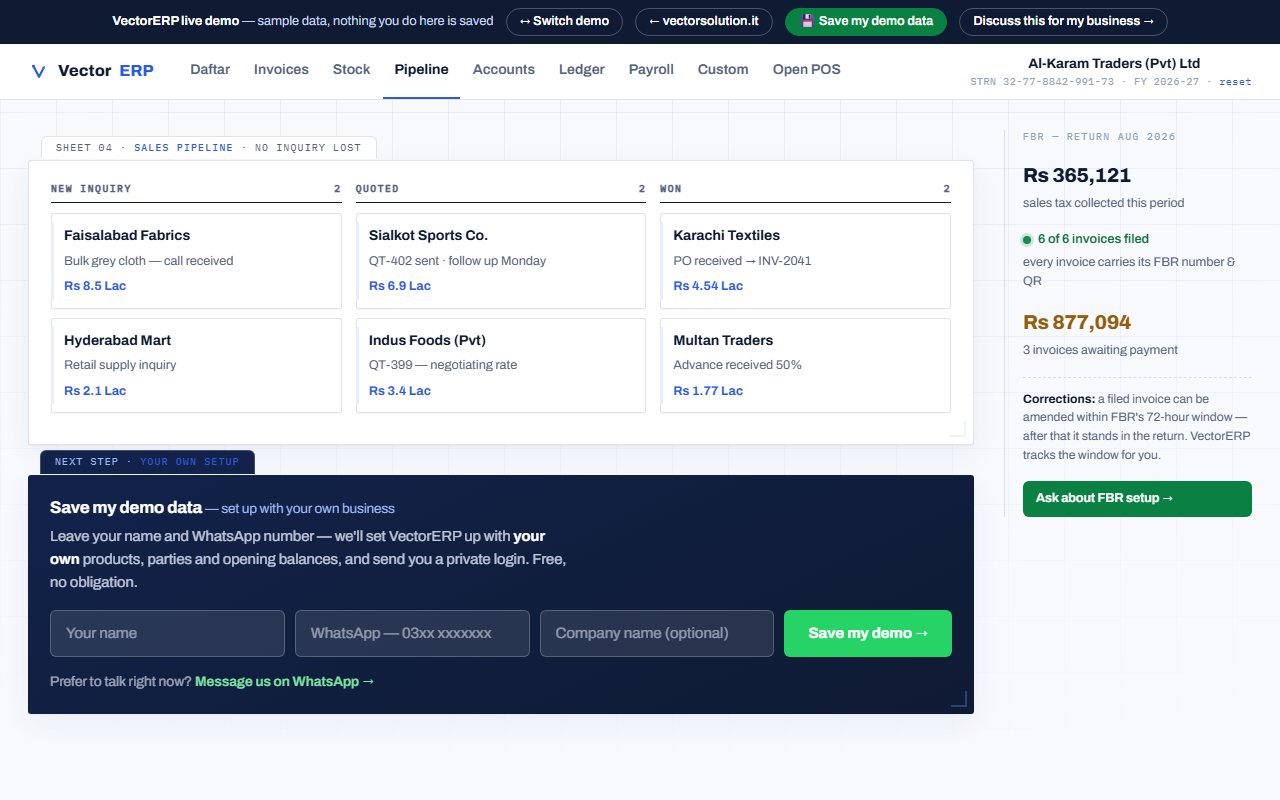Viewport: 1280px width, 800px height.
Task: Click the Rs 365,121 sales tax figure
Action: tap(1077, 176)
